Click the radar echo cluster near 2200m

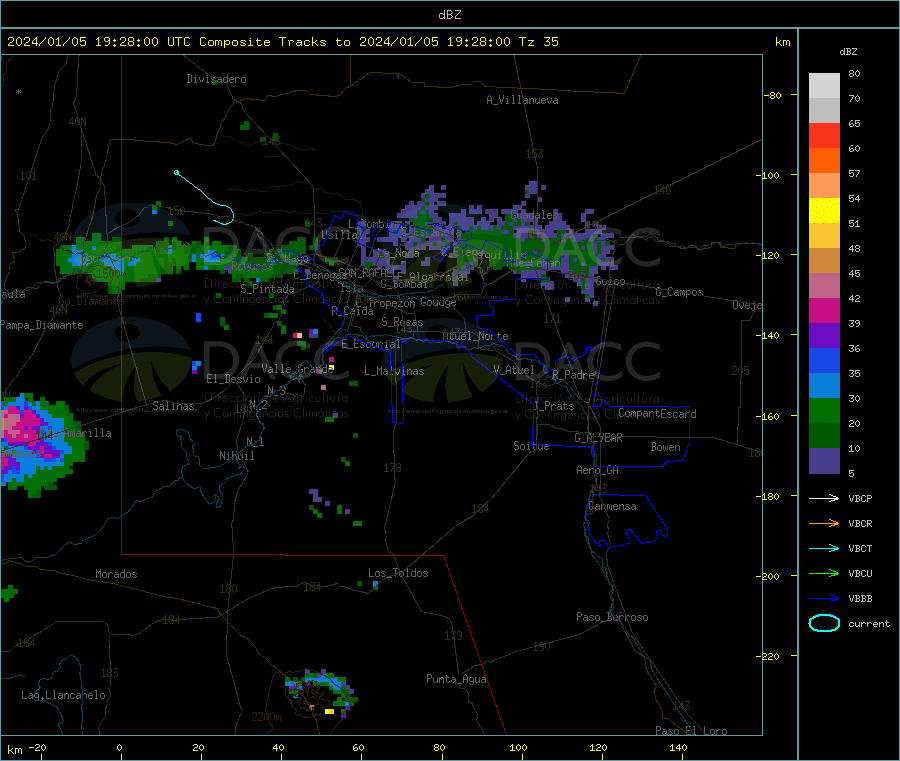coord(320,693)
